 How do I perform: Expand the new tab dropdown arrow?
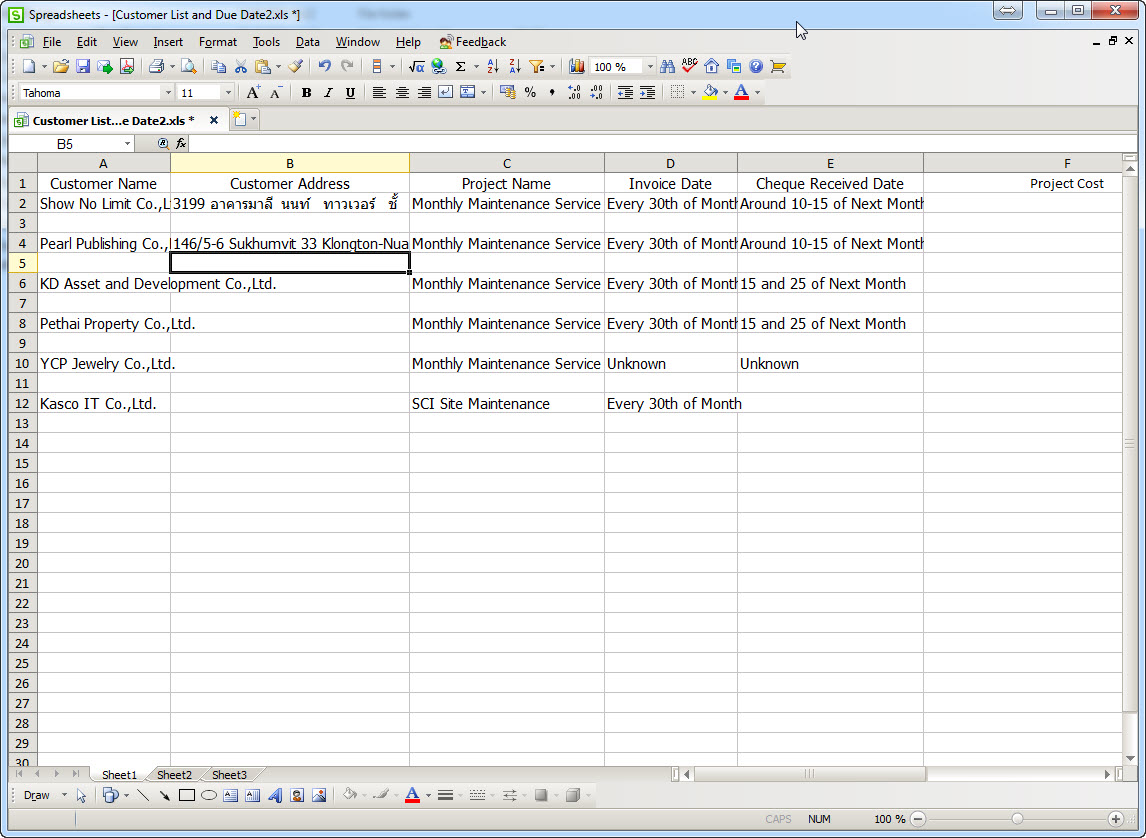pos(254,119)
